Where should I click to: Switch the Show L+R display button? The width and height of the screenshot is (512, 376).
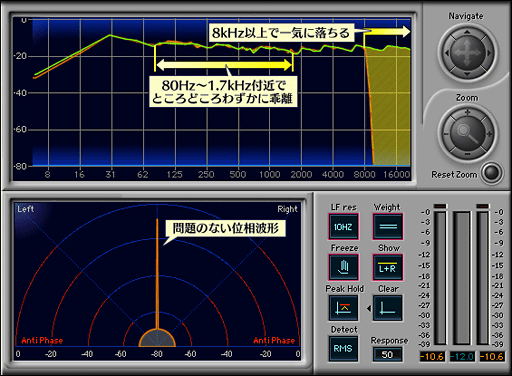pos(388,267)
